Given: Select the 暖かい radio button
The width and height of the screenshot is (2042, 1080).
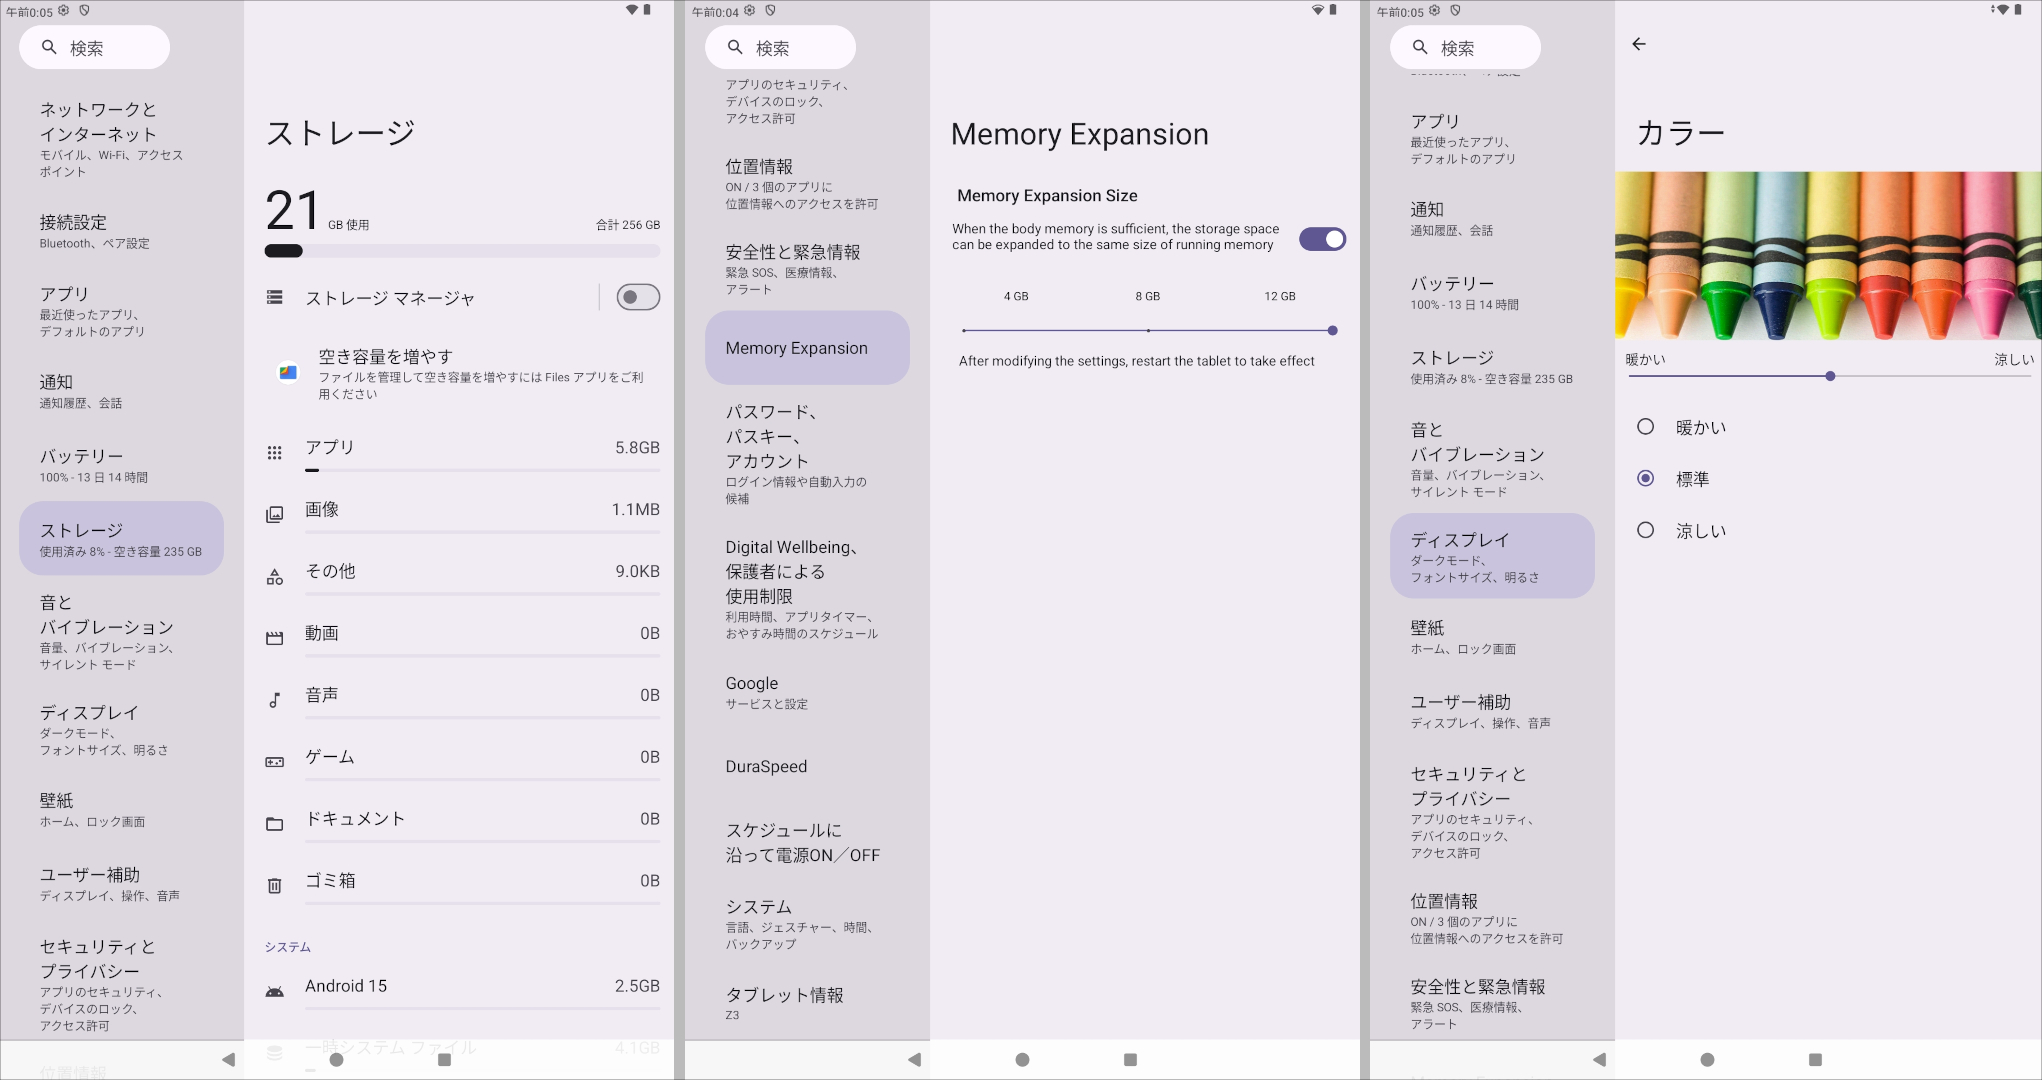Looking at the screenshot, I should click(x=1645, y=427).
